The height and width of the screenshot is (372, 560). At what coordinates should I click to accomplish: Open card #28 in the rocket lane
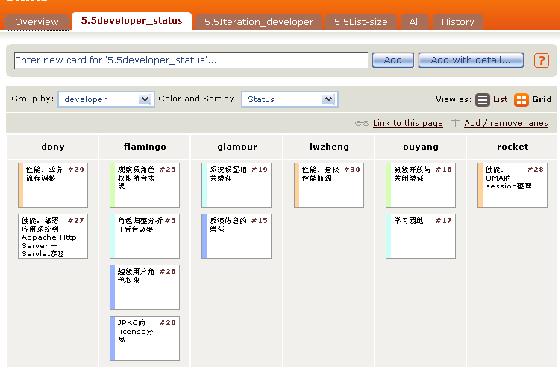click(x=512, y=185)
